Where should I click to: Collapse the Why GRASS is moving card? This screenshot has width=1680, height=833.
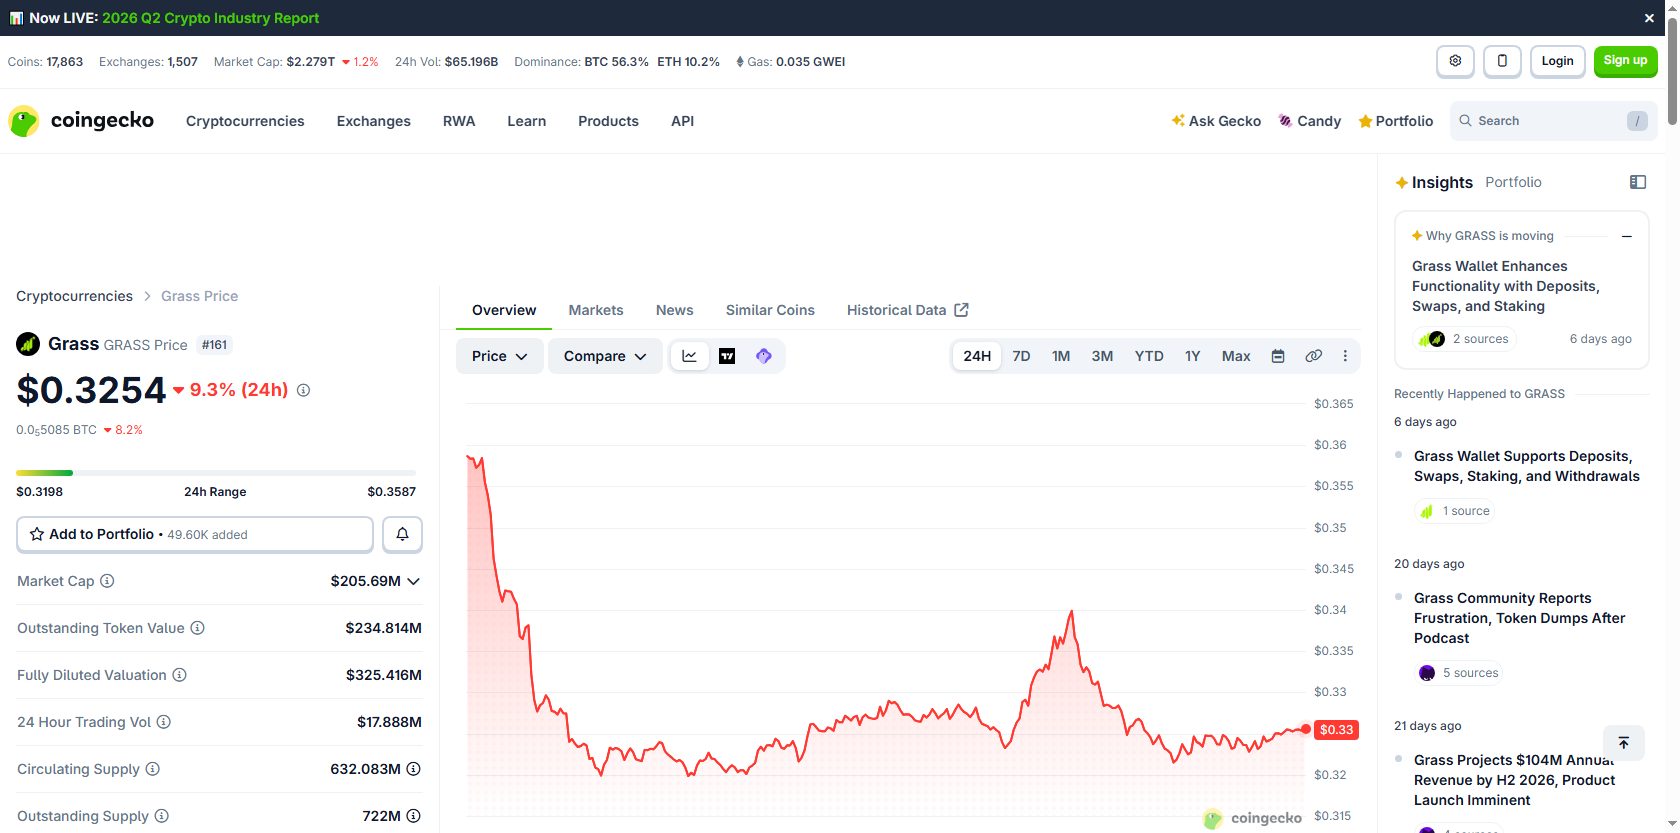pos(1627,236)
